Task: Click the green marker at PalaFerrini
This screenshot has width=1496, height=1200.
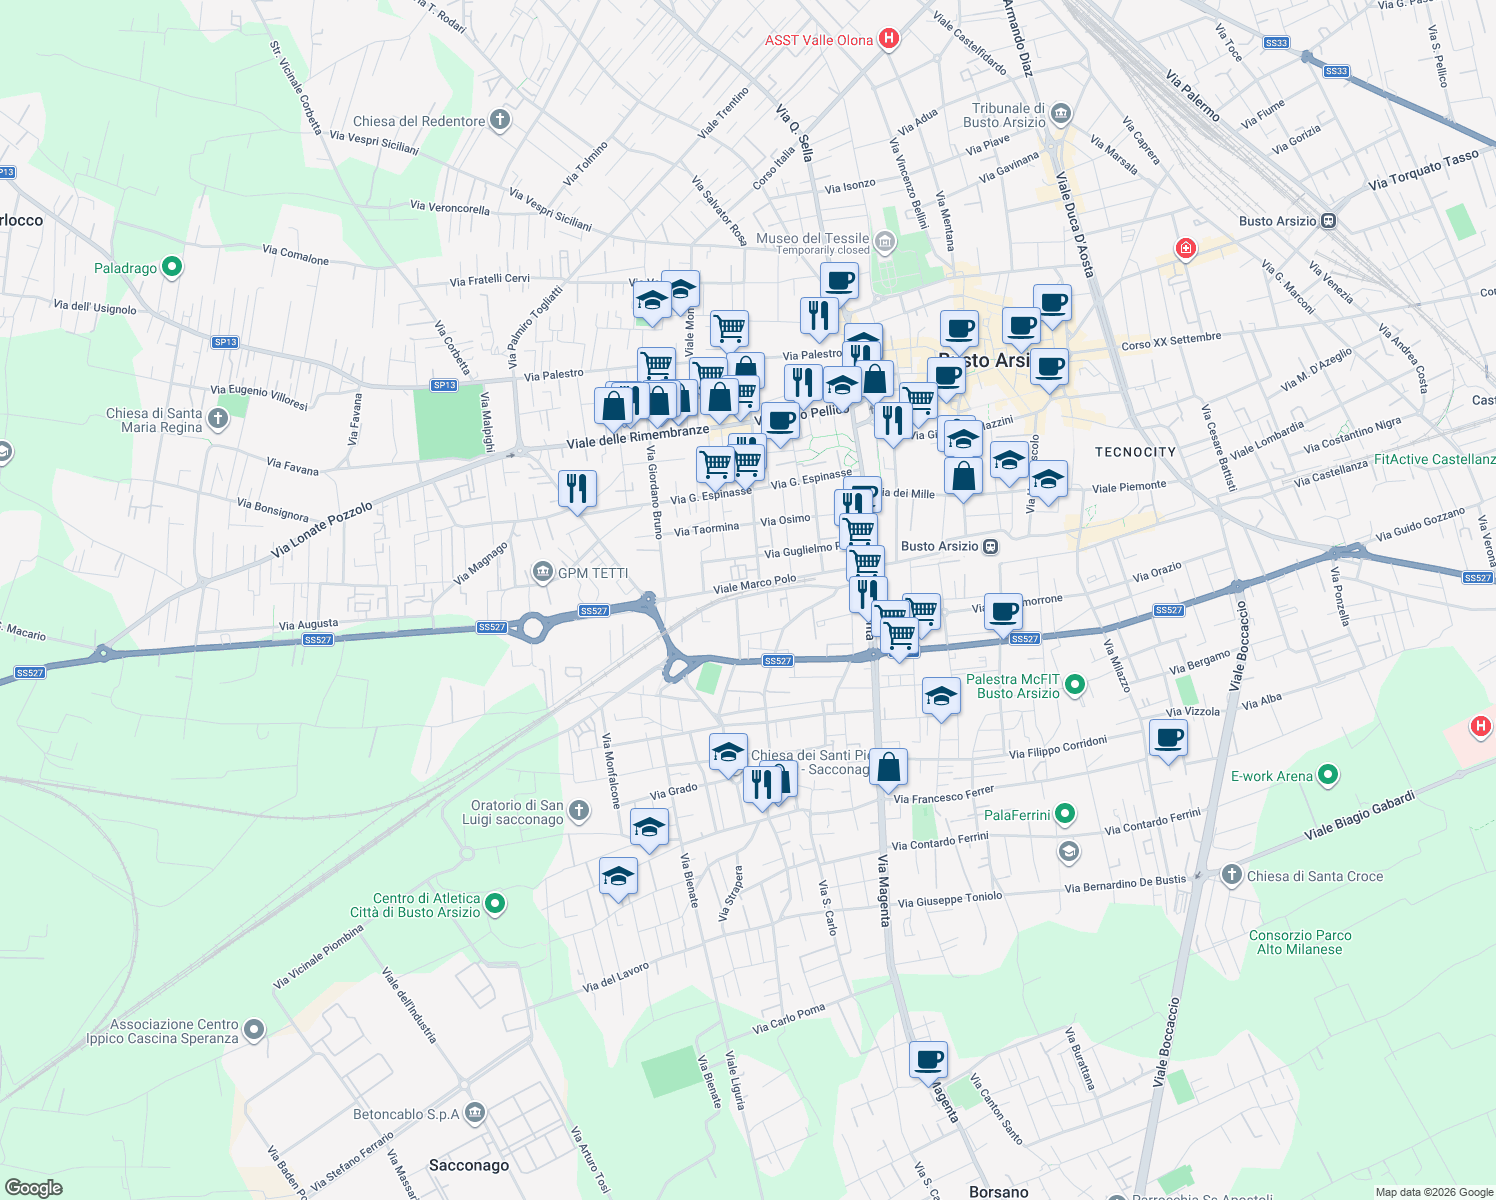Action: point(1066,814)
